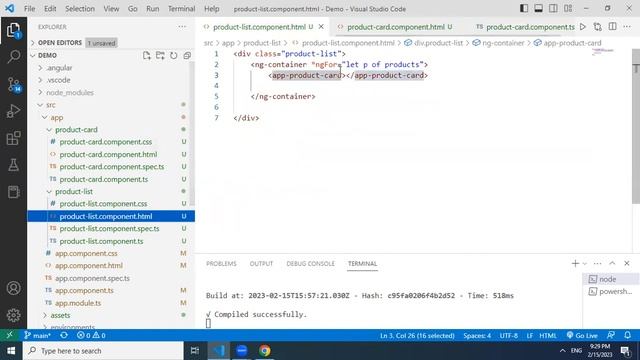Image resolution: width=640 pixels, height=360 pixels.
Task: Open product-list.component.ts in Explorer
Action: pos(101,241)
